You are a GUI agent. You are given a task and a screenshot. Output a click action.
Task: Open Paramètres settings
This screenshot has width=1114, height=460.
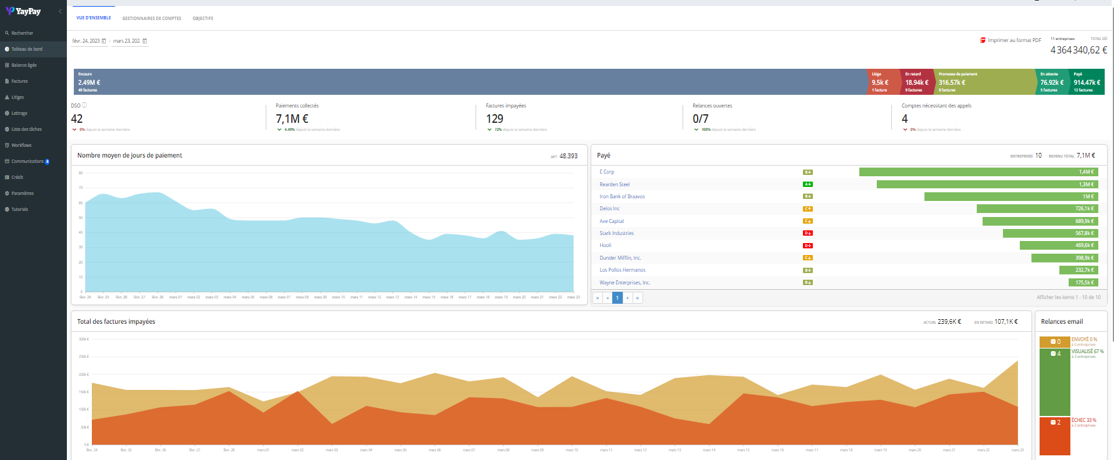[x=22, y=193]
